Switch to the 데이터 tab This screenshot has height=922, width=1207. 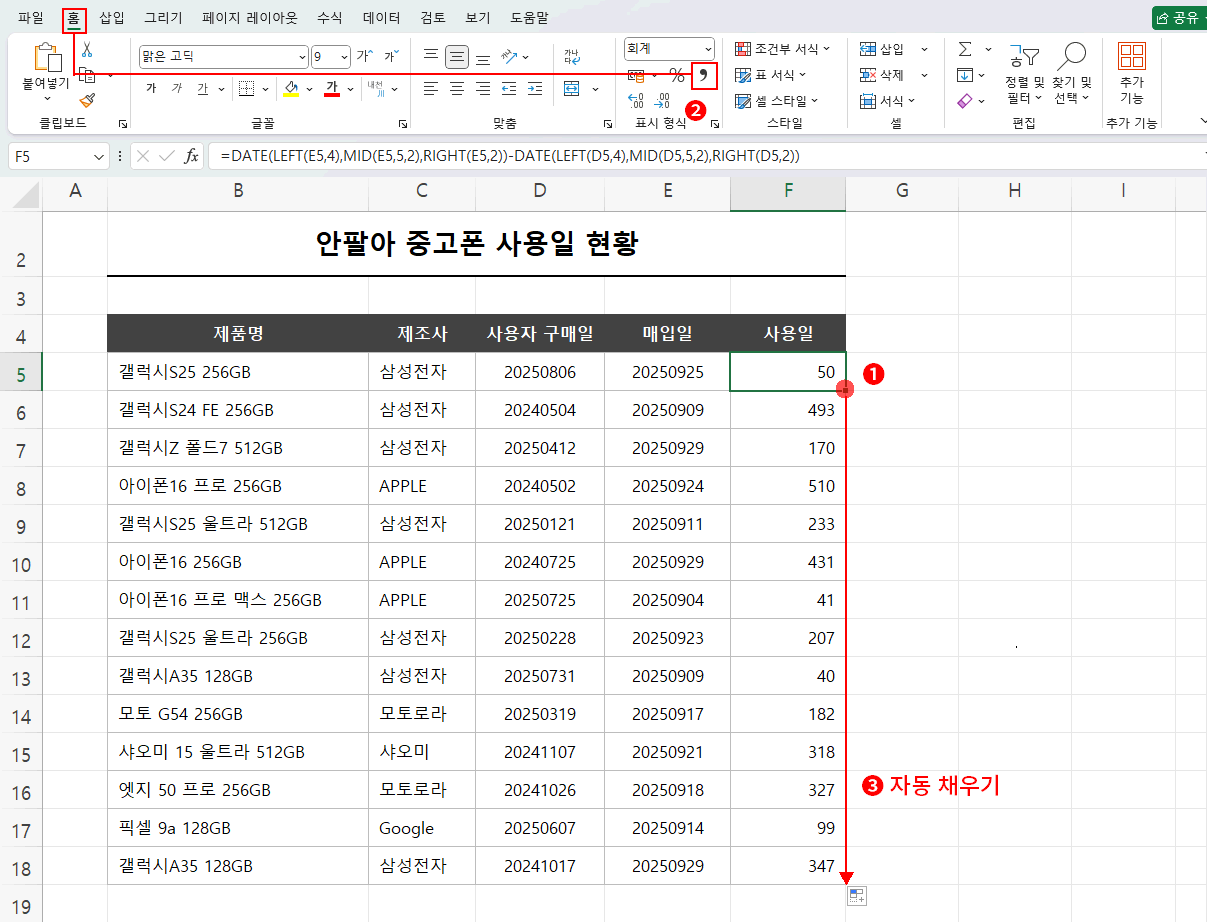(x=382, y=18)
